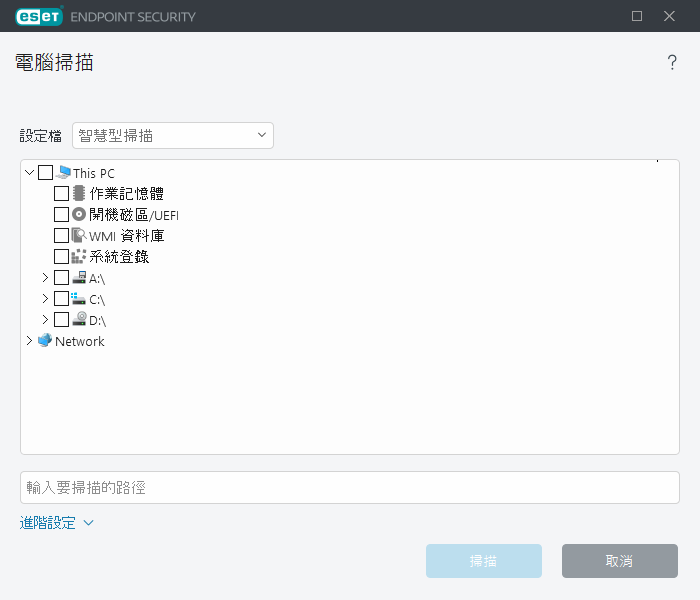Click the WMI 資料庫 database icon
Screen dimensions: 700x600
tap(80, 236)
